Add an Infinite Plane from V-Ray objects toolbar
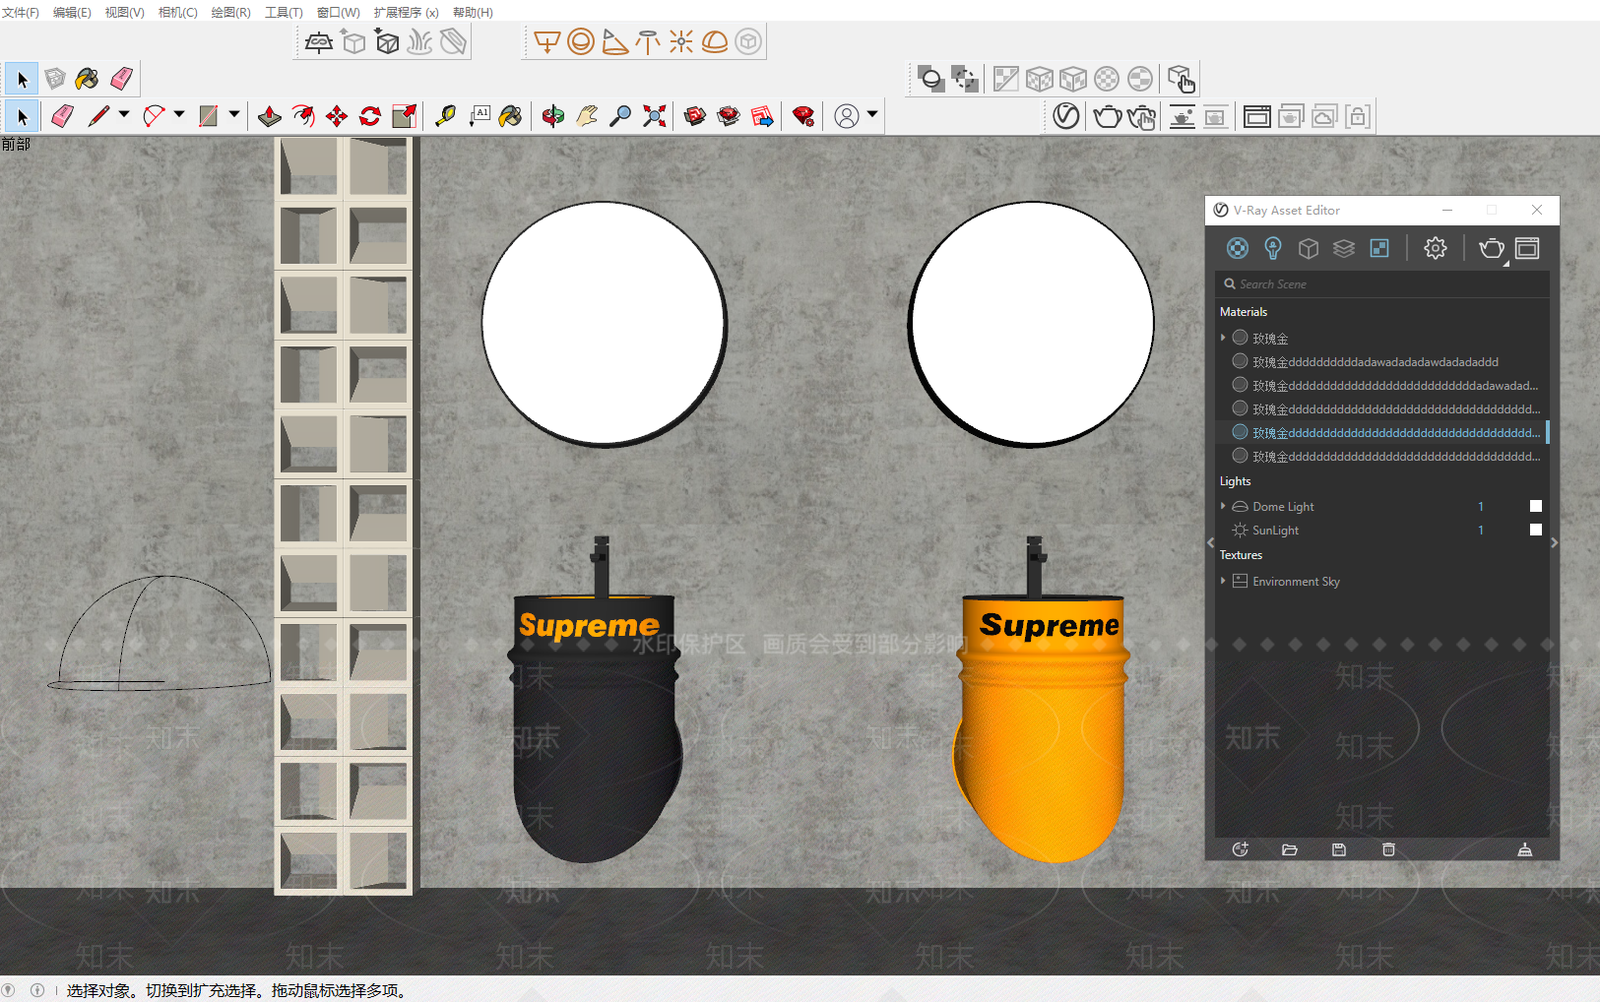 (x=319, y=42)
